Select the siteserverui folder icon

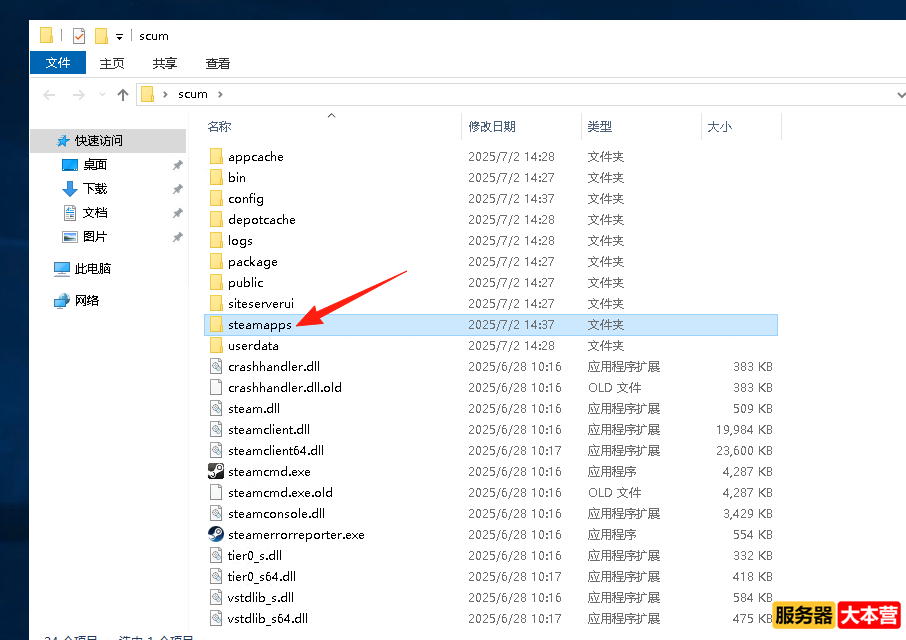[x=216, y=303]
